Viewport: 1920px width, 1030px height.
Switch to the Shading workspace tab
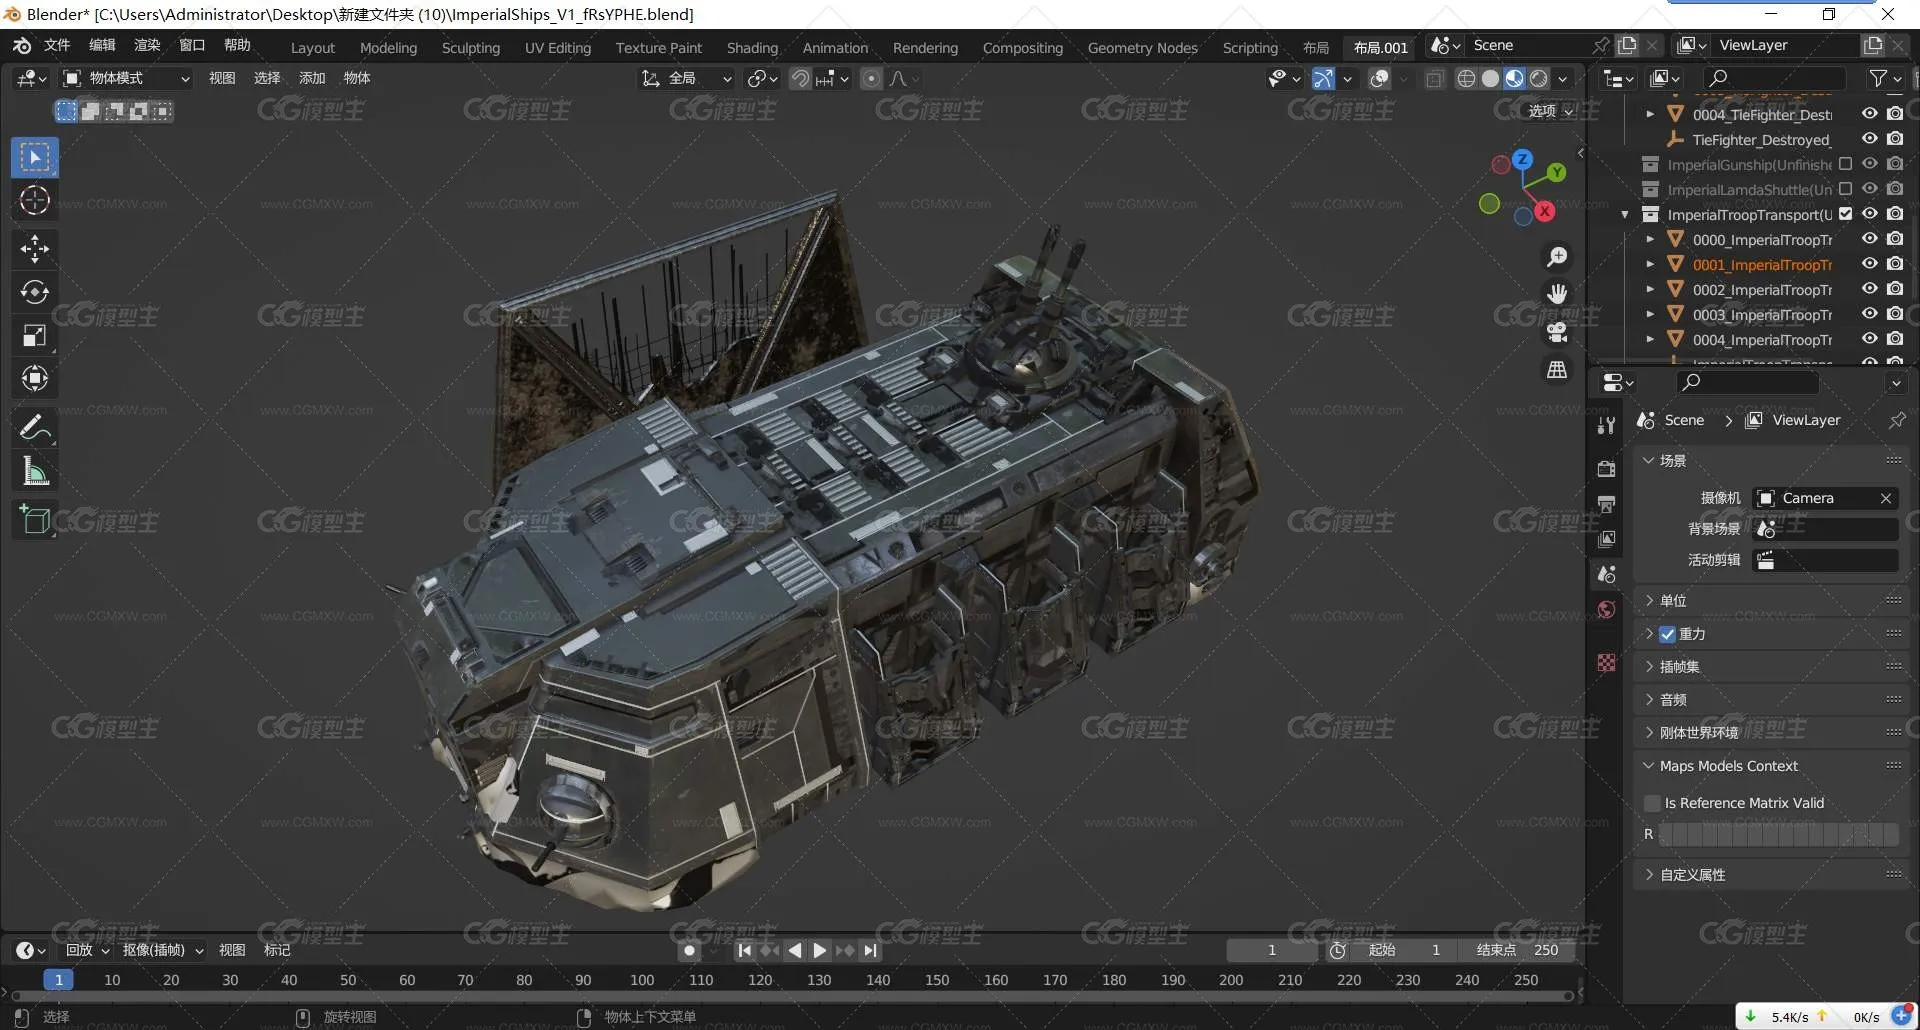(752, 47)
